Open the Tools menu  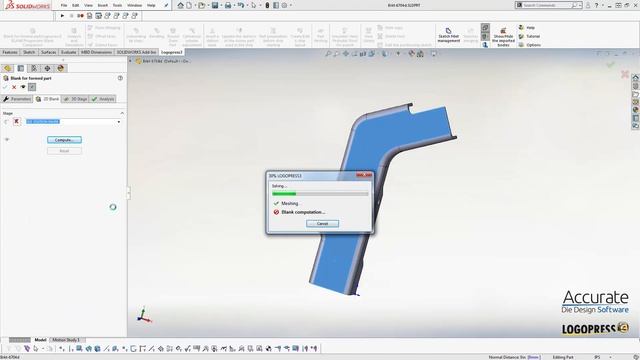[117, 5]
